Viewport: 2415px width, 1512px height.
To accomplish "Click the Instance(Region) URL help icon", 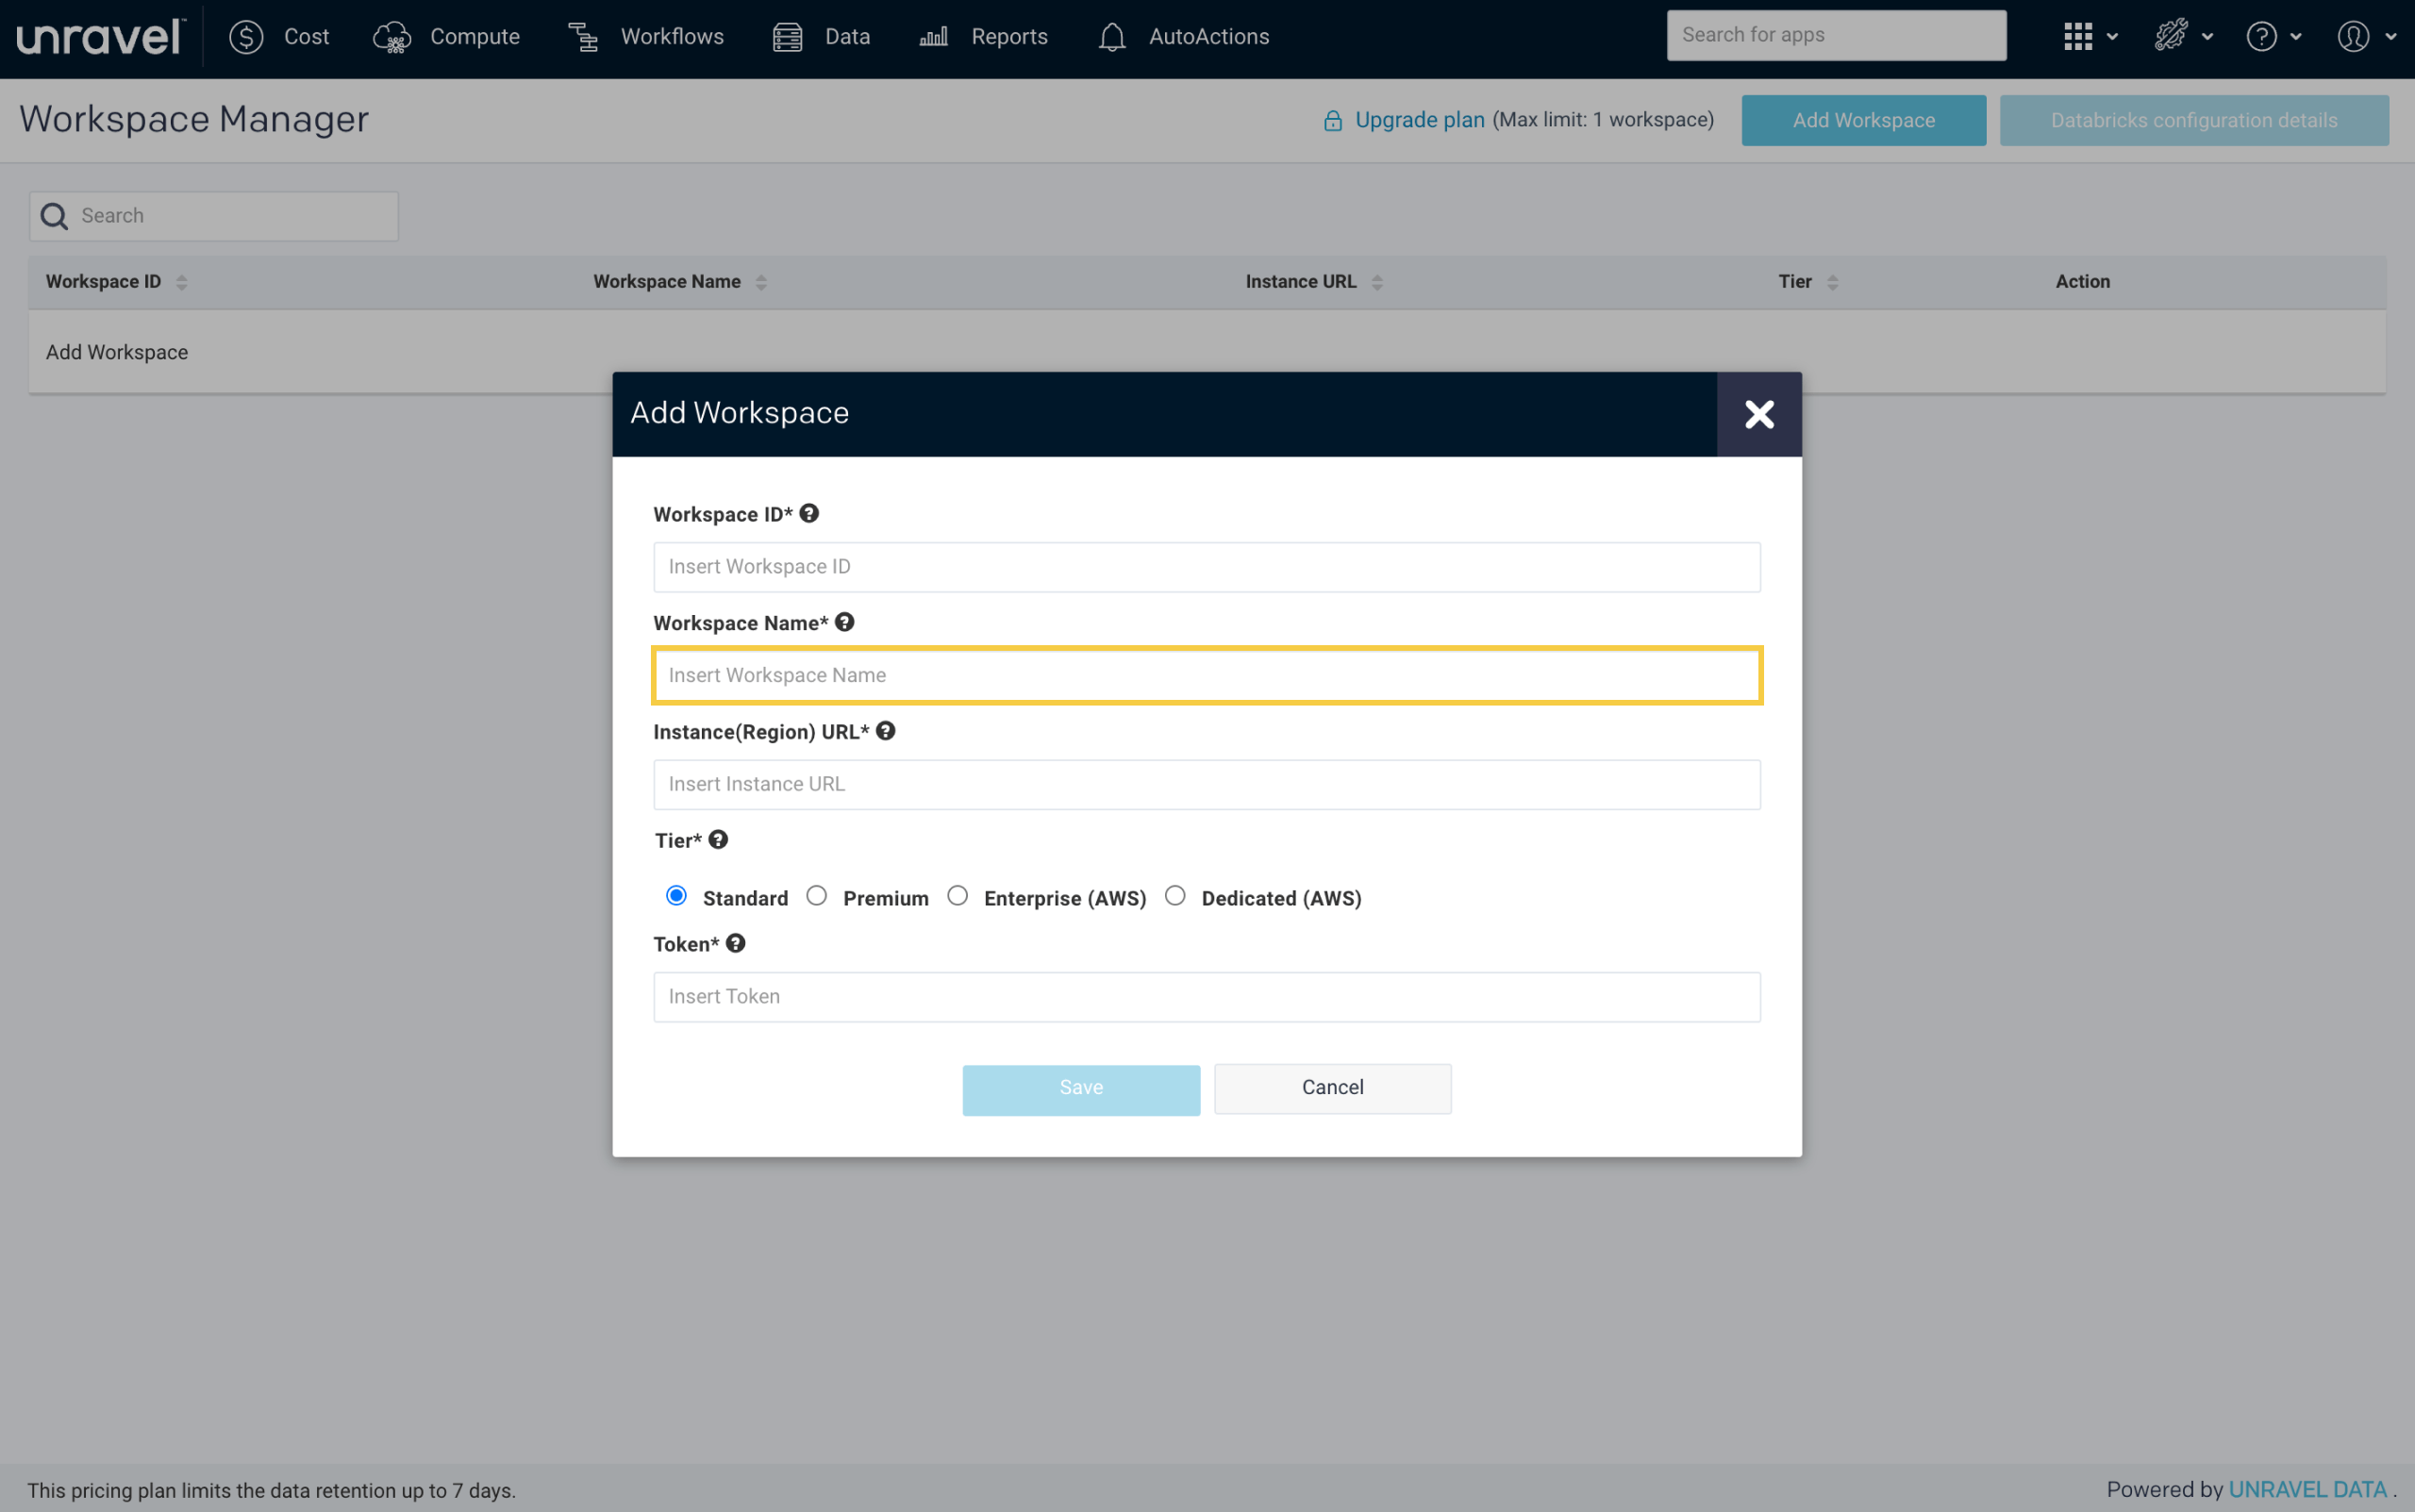I will click(886, 731).
